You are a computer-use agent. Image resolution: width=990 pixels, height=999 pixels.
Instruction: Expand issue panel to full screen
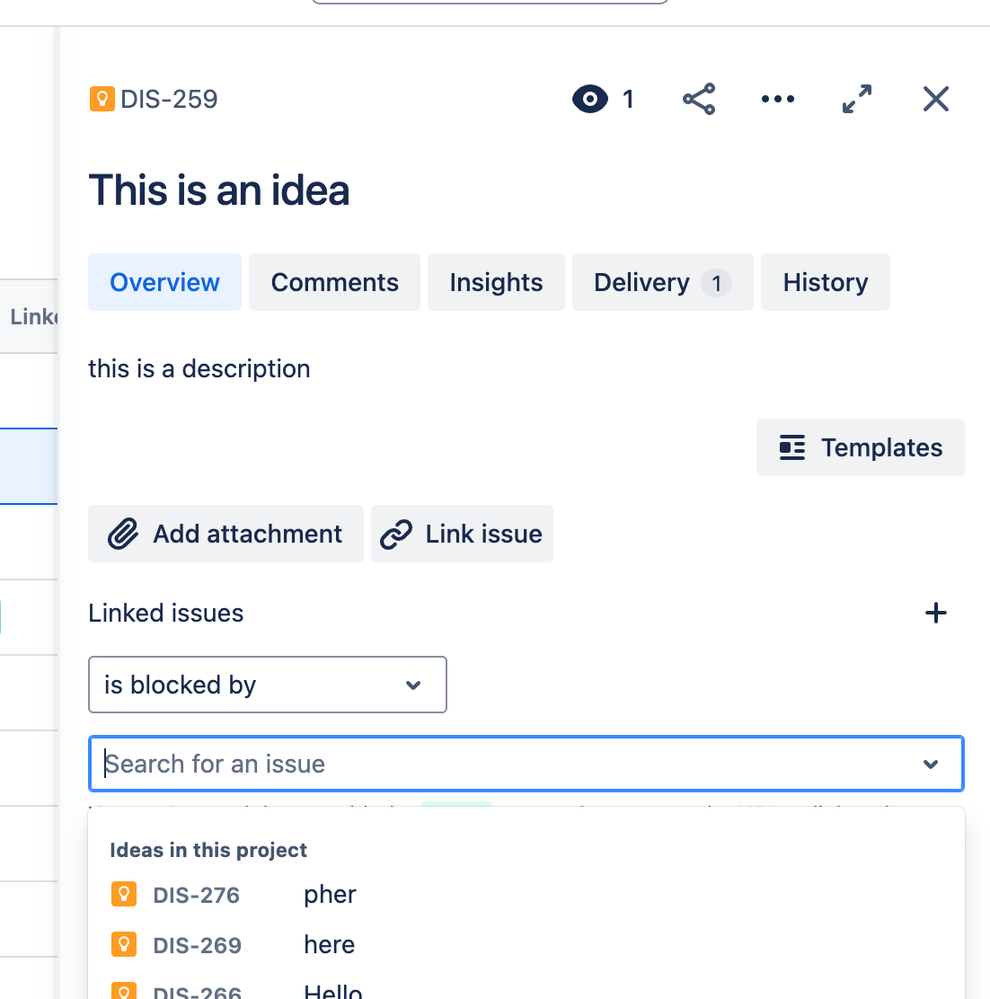point(857,99)
